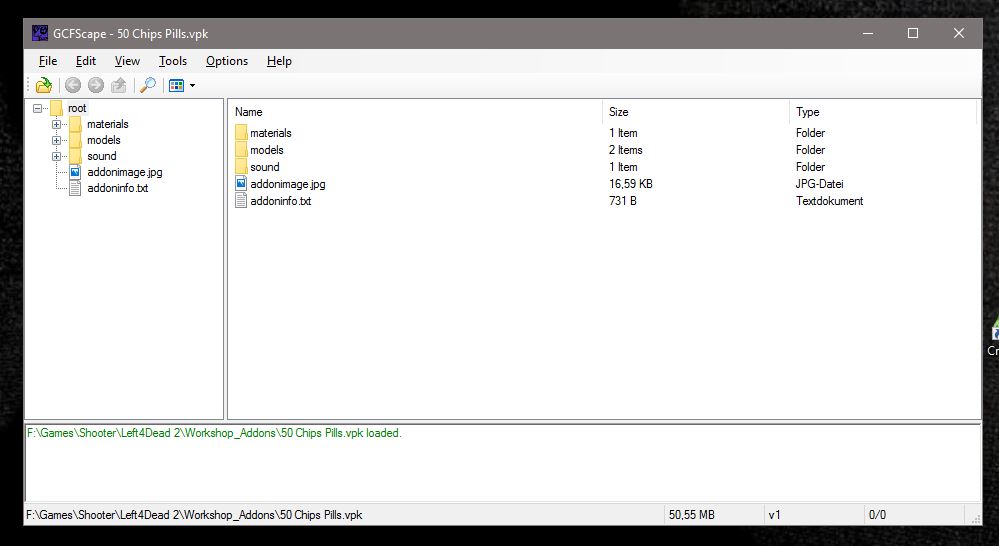
Task: Click the 731 B size cell
Action: coord(623,201)
